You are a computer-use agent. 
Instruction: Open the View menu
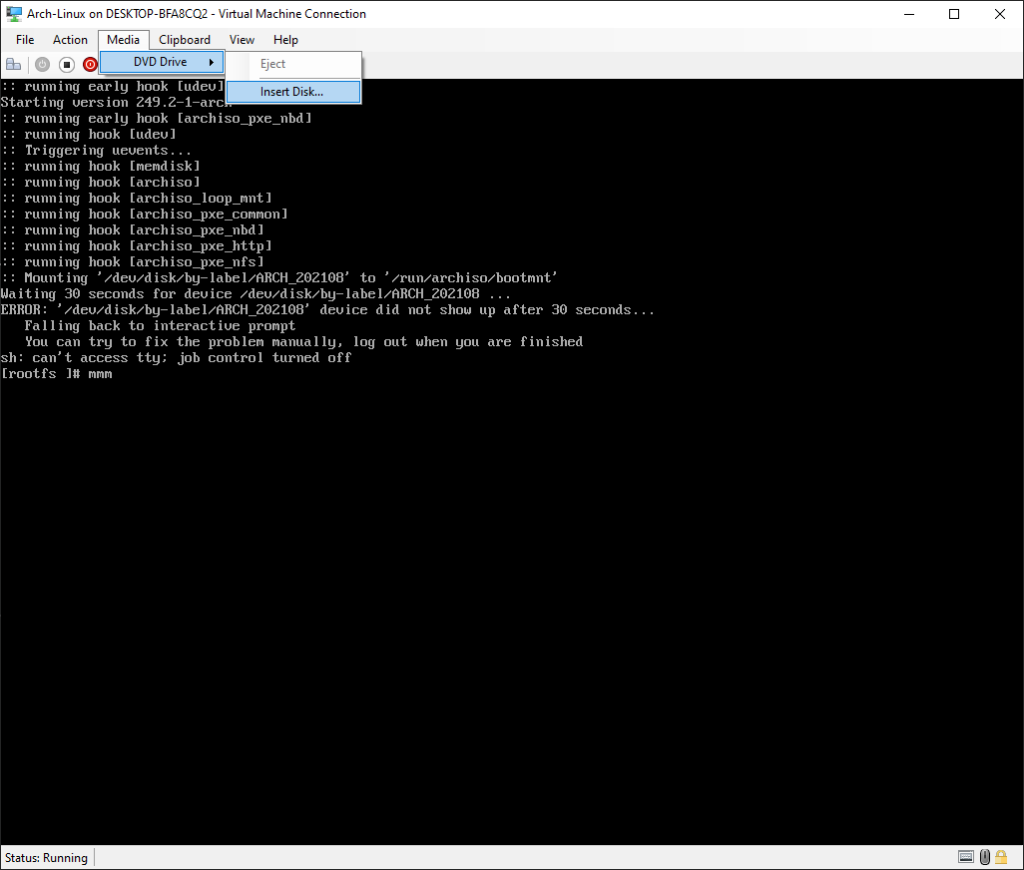(242, 40)
